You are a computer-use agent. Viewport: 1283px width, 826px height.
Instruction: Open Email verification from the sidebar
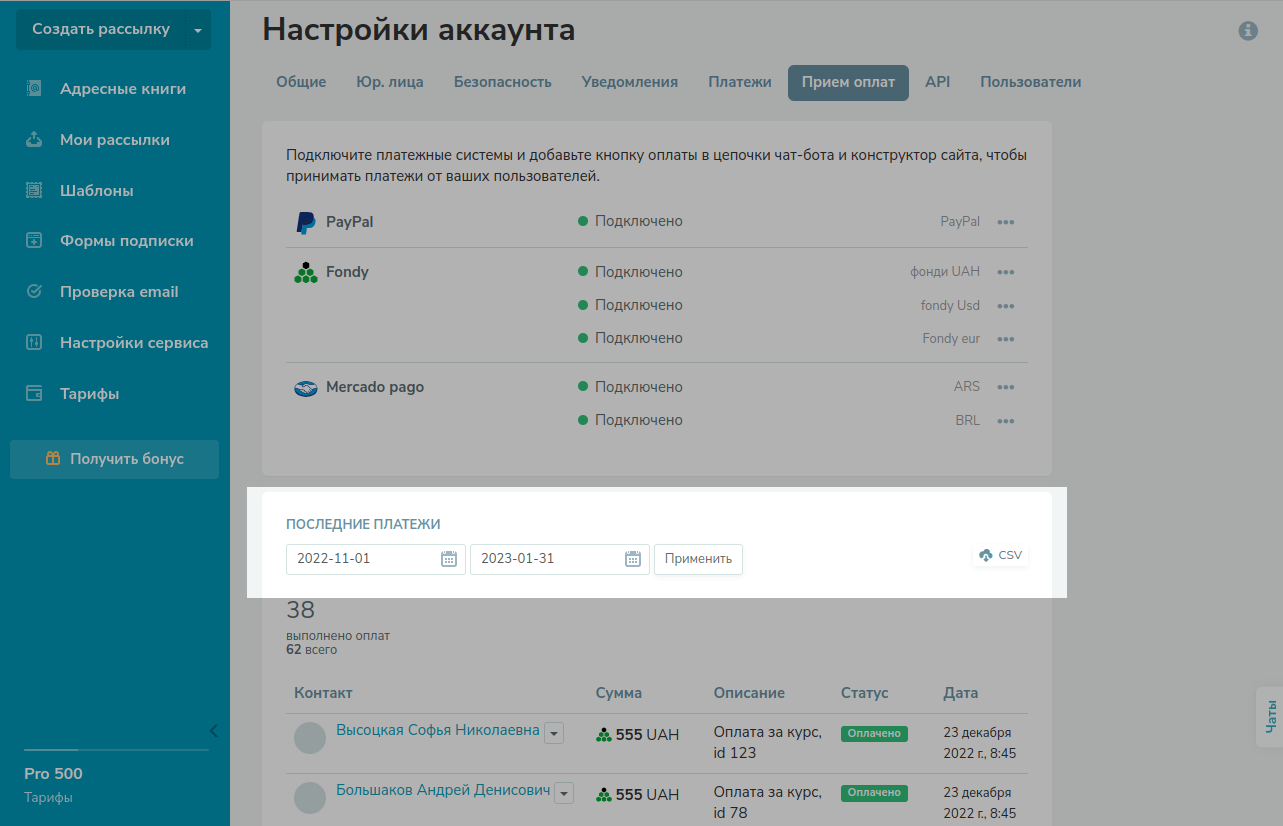118,292
